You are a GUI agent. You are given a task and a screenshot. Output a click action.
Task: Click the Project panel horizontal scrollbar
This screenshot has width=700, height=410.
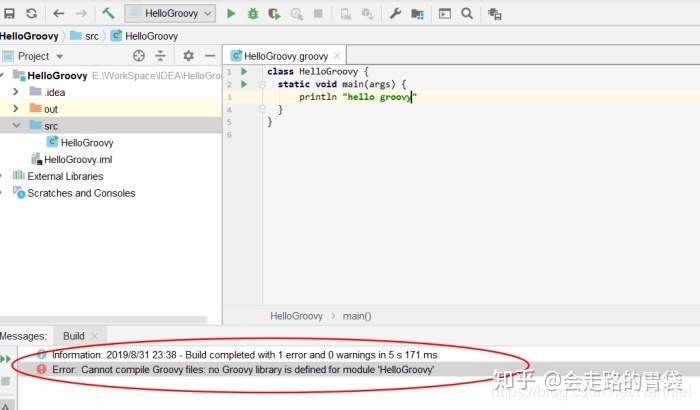pos(104,320)
